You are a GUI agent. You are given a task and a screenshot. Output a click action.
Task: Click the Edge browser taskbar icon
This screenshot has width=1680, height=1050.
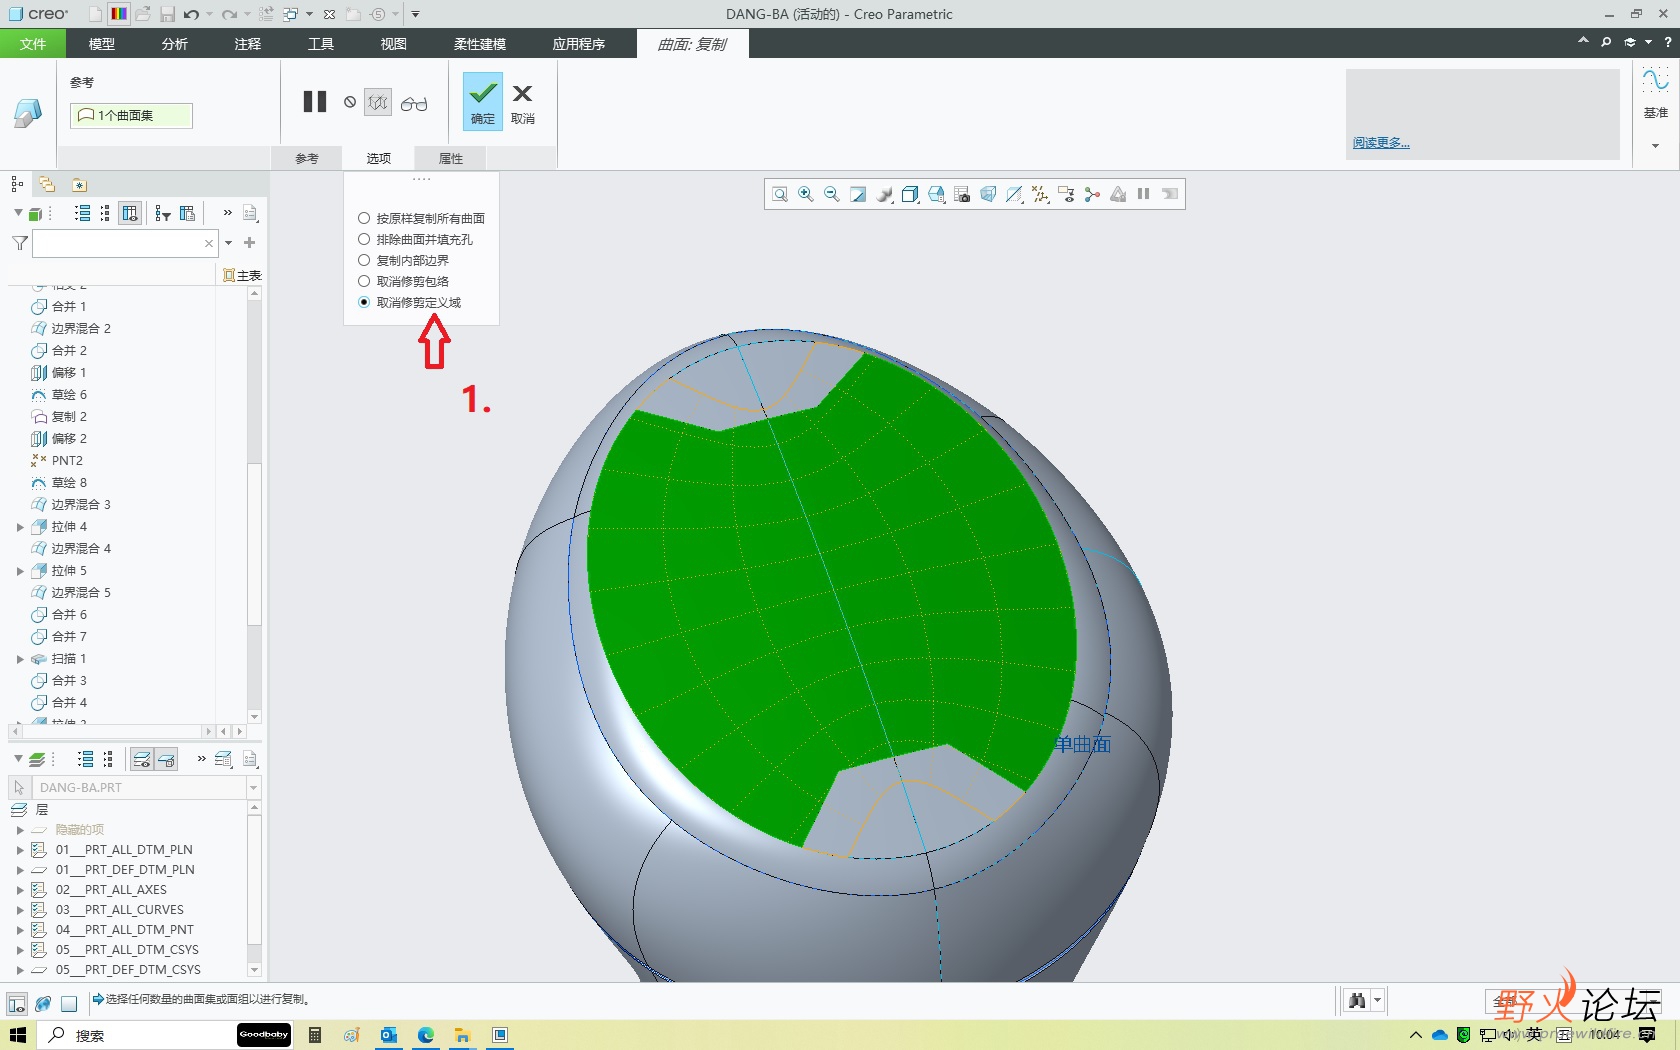click(426, 1035)
